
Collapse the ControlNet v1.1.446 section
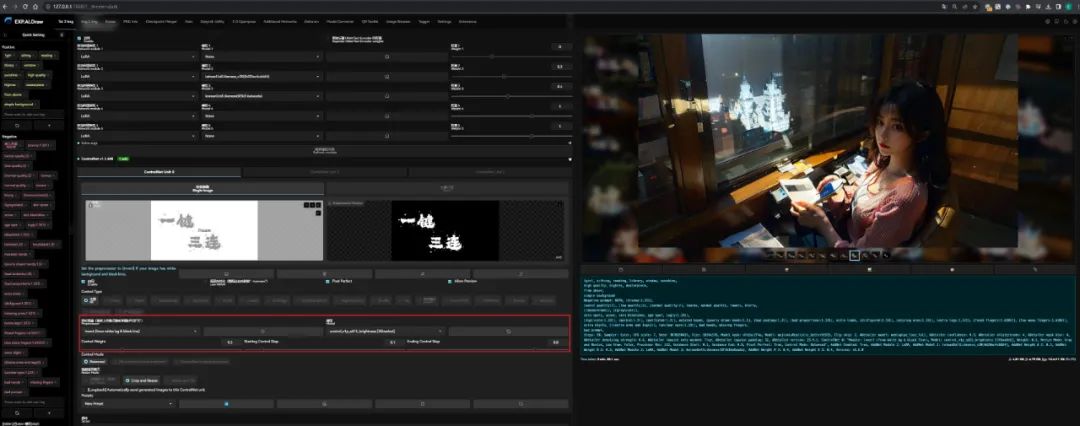[x=569, y=159]
